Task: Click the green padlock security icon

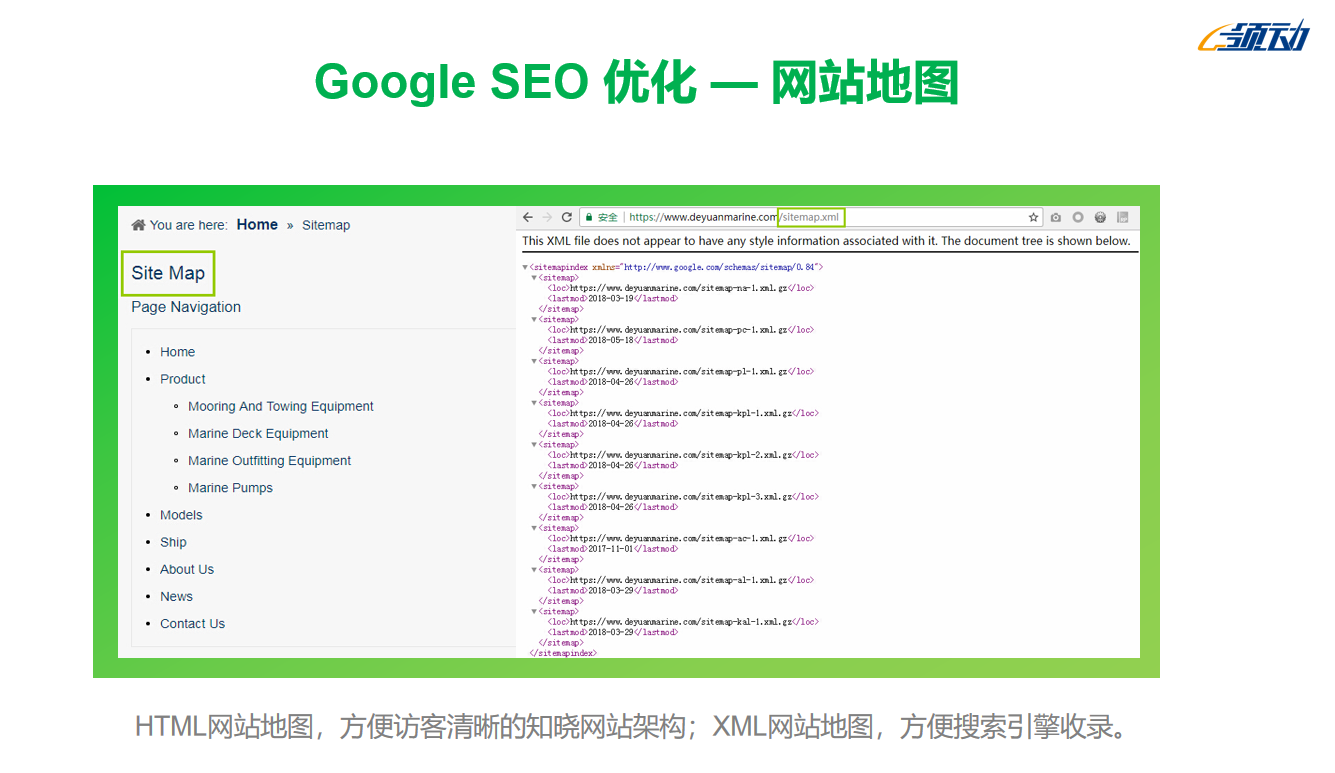Action: pyautogui.click(x=589, y=217)
